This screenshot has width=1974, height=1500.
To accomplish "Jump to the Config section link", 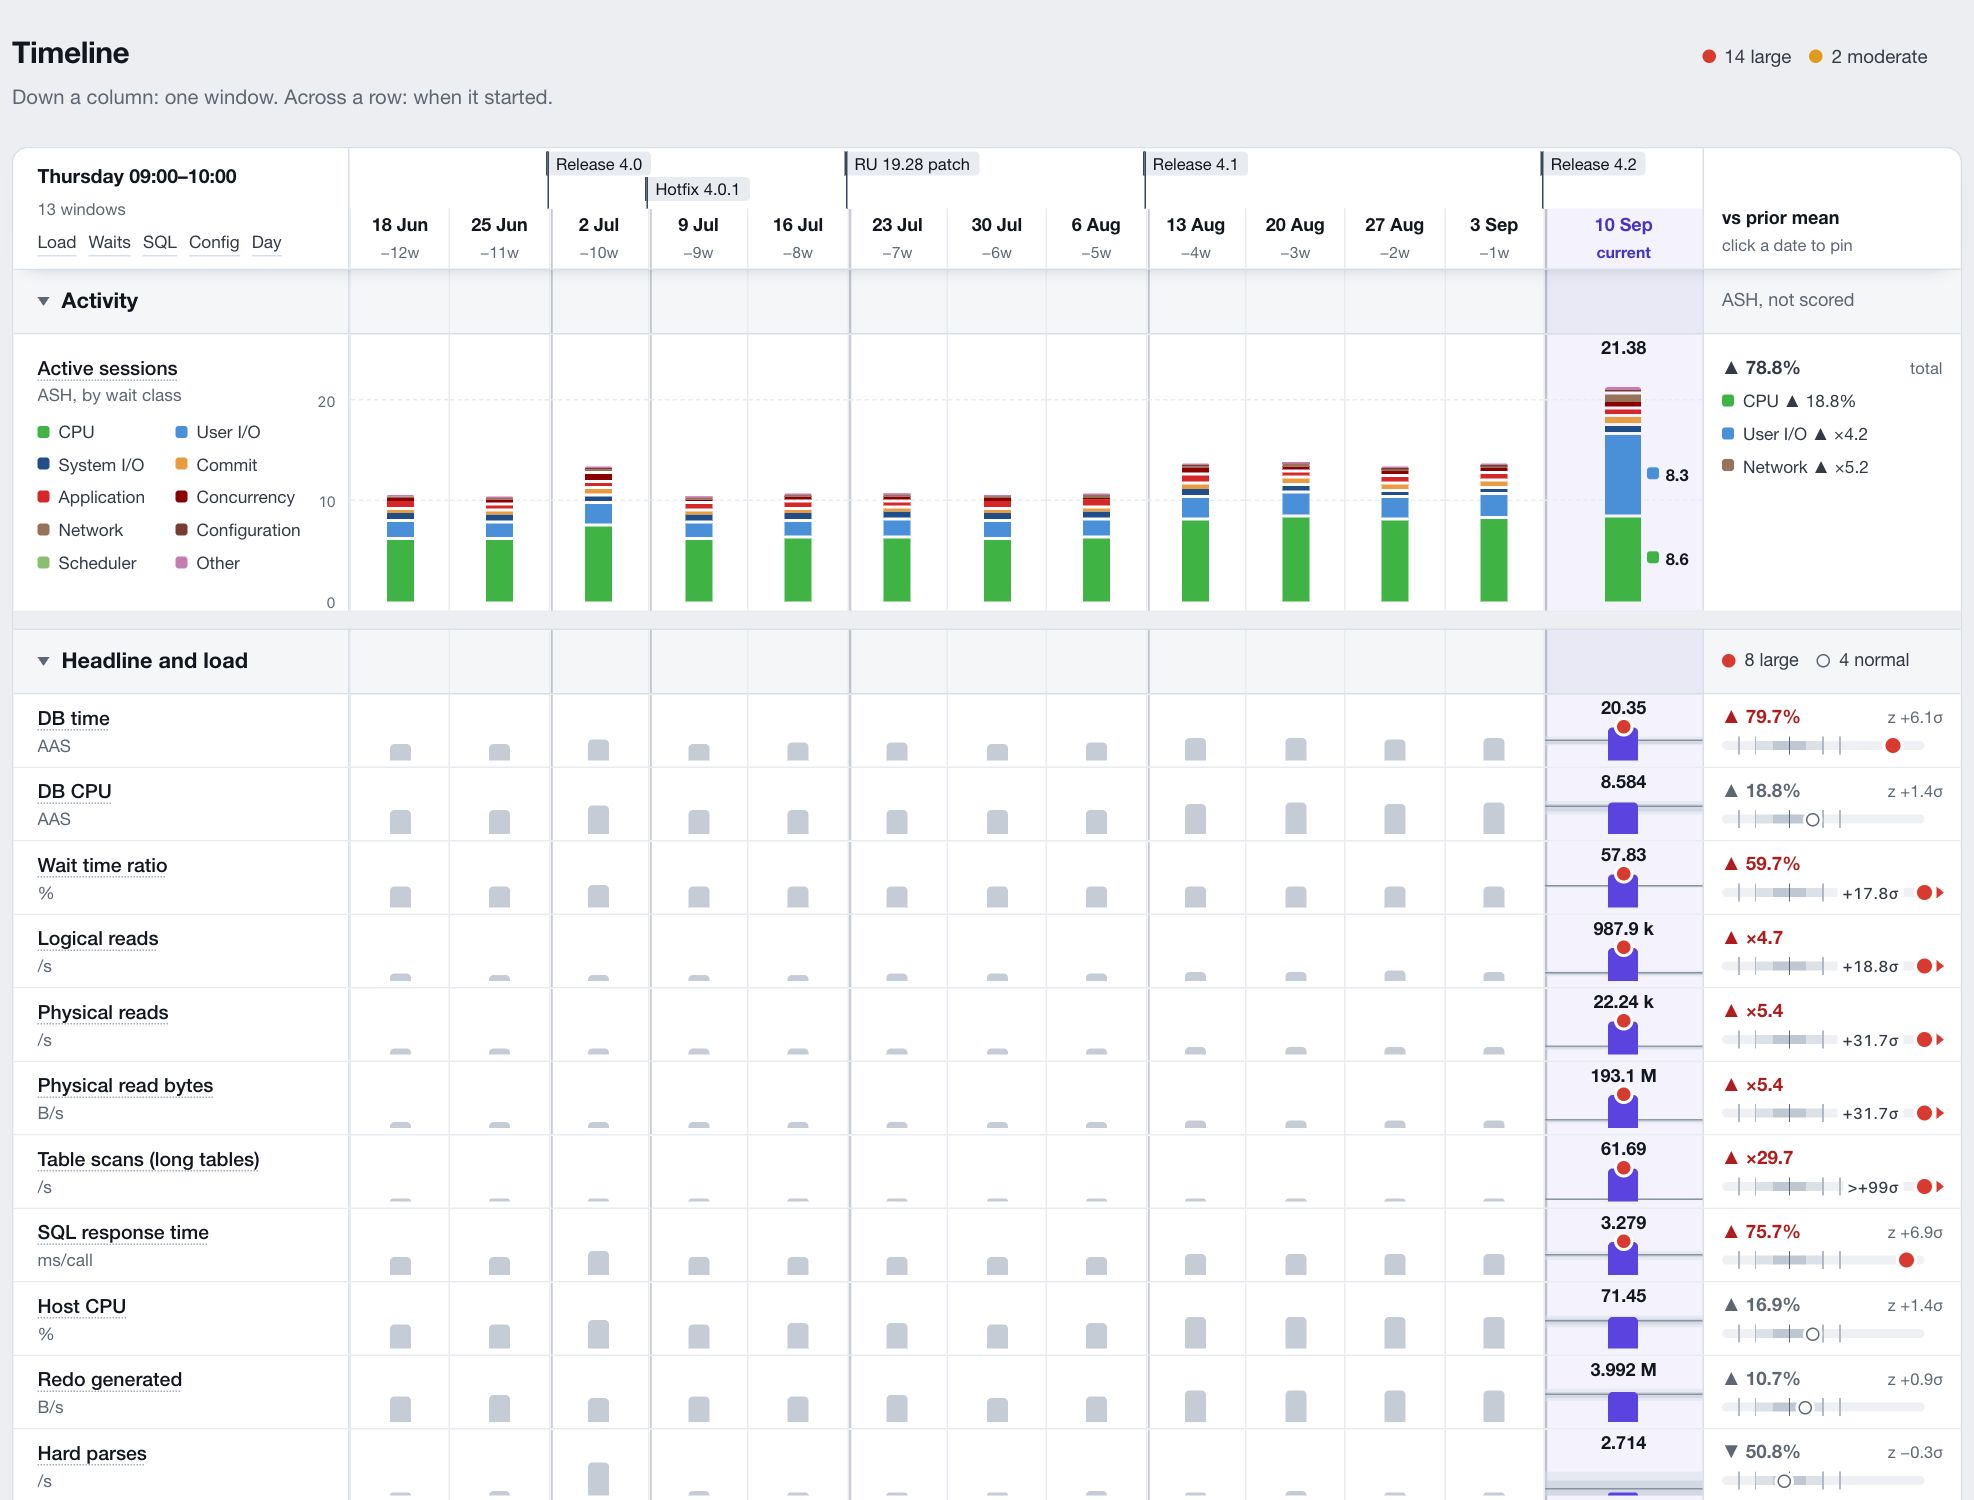I will tap(214, 242).
